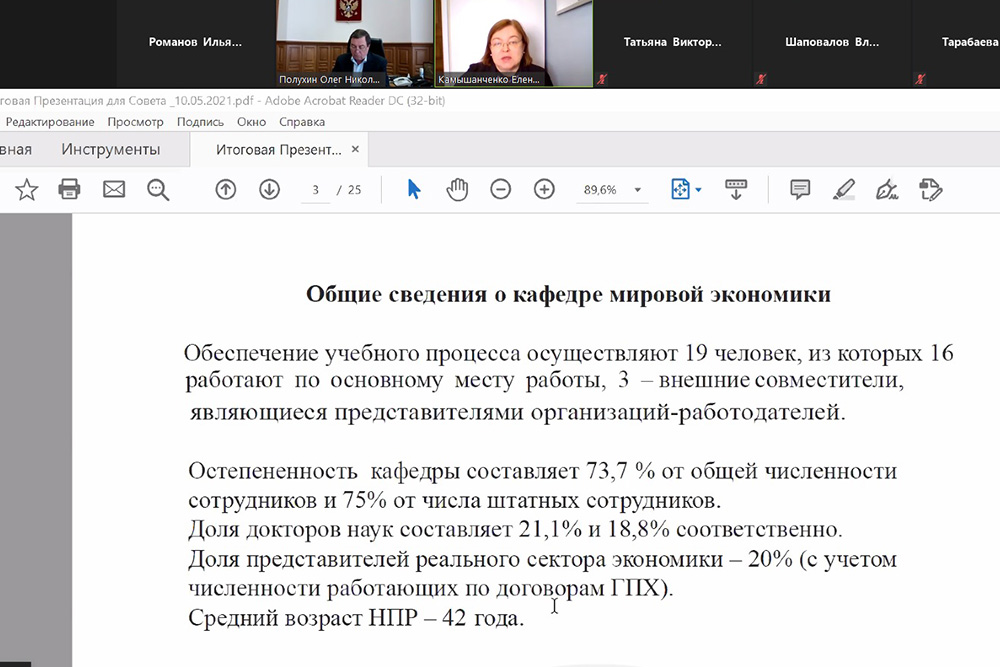The height and width of the screenshot is (667, 1000).
Task: Close the Итоговая Презент... document tab
Action: (354, 150)
